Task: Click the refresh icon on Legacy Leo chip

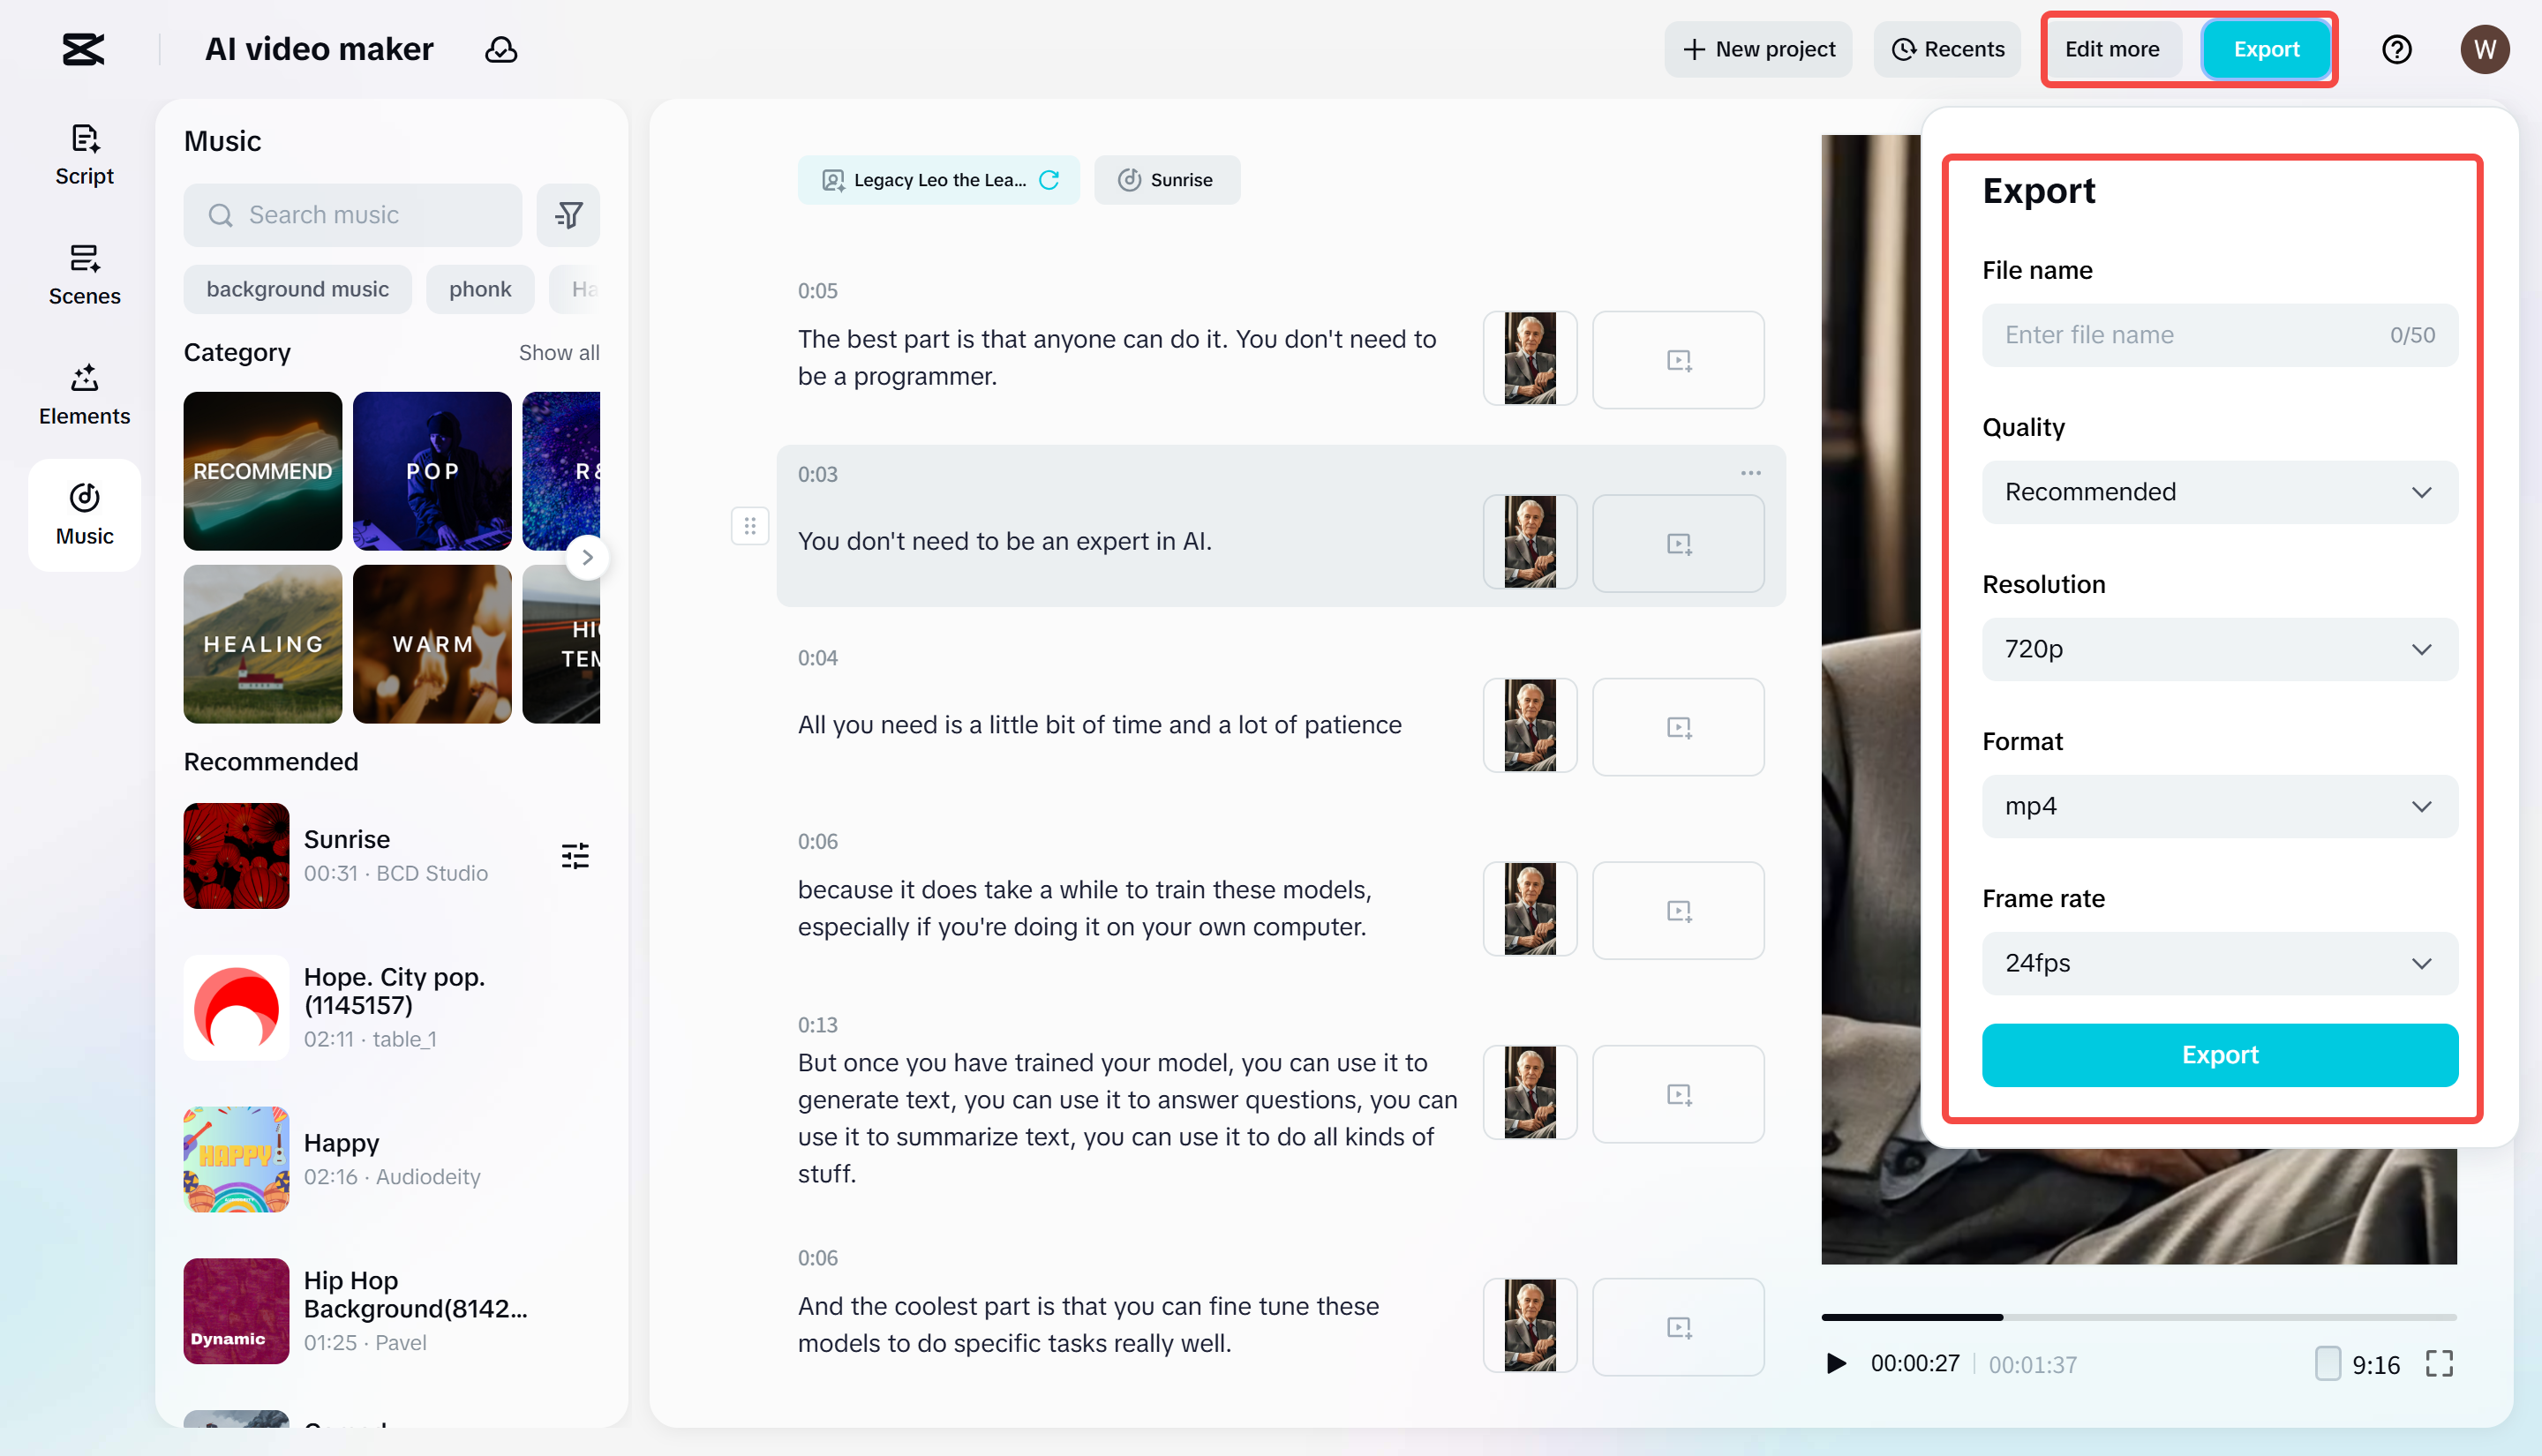Action: pyautogui.click(x=1049, y=180)
